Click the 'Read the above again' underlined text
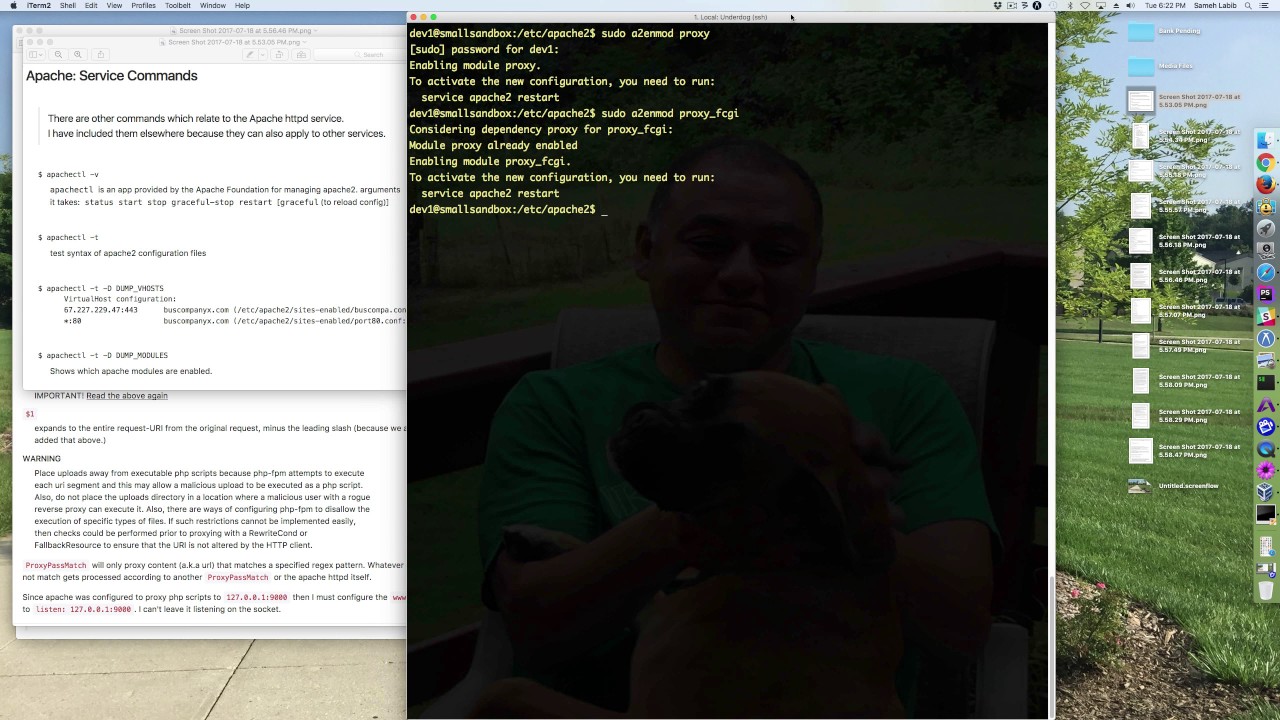This screenshot has height=720, width=1280. (127, 396)
